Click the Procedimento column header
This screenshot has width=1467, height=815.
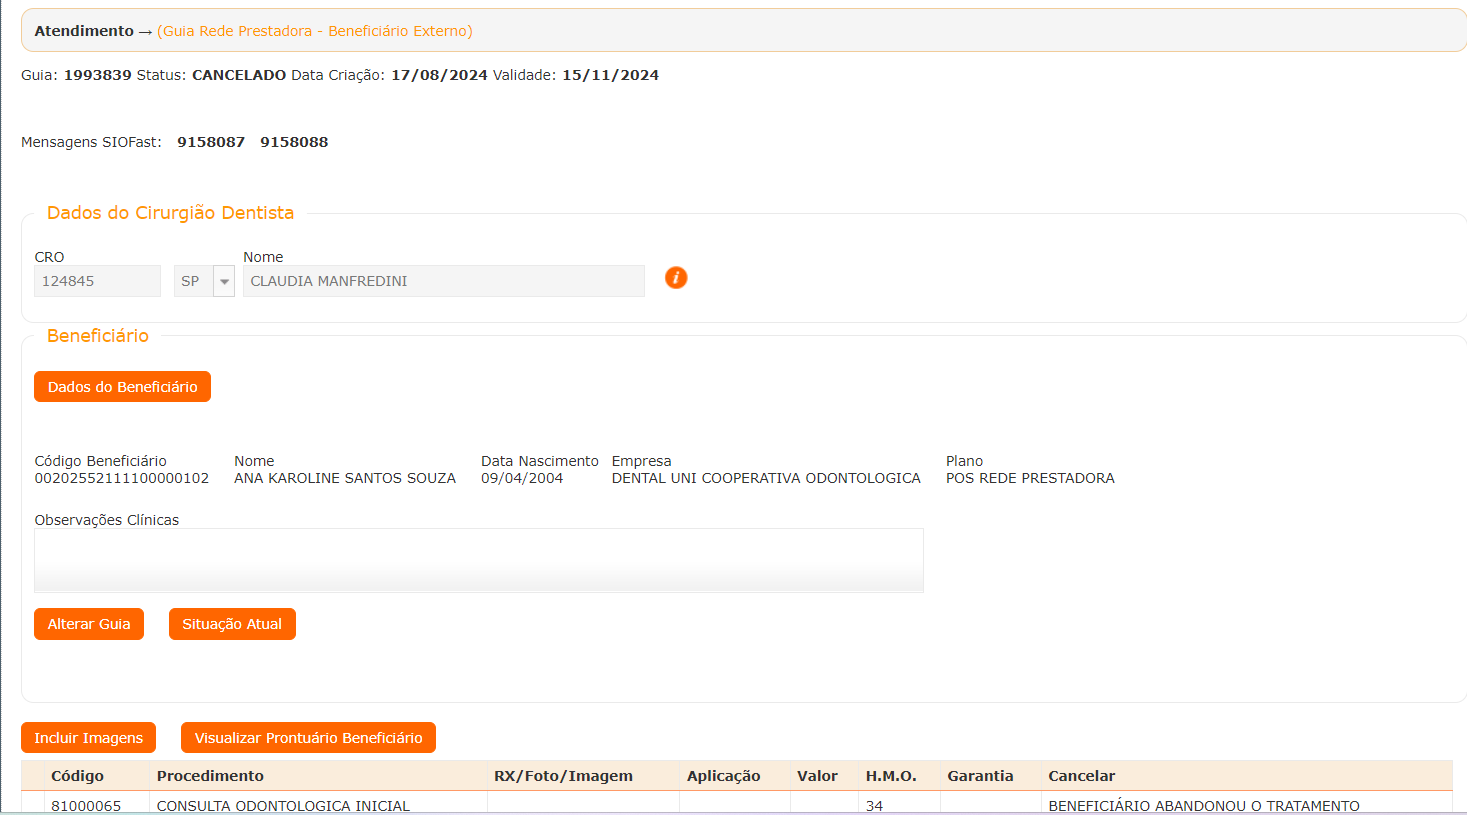(x=210, y=776)
